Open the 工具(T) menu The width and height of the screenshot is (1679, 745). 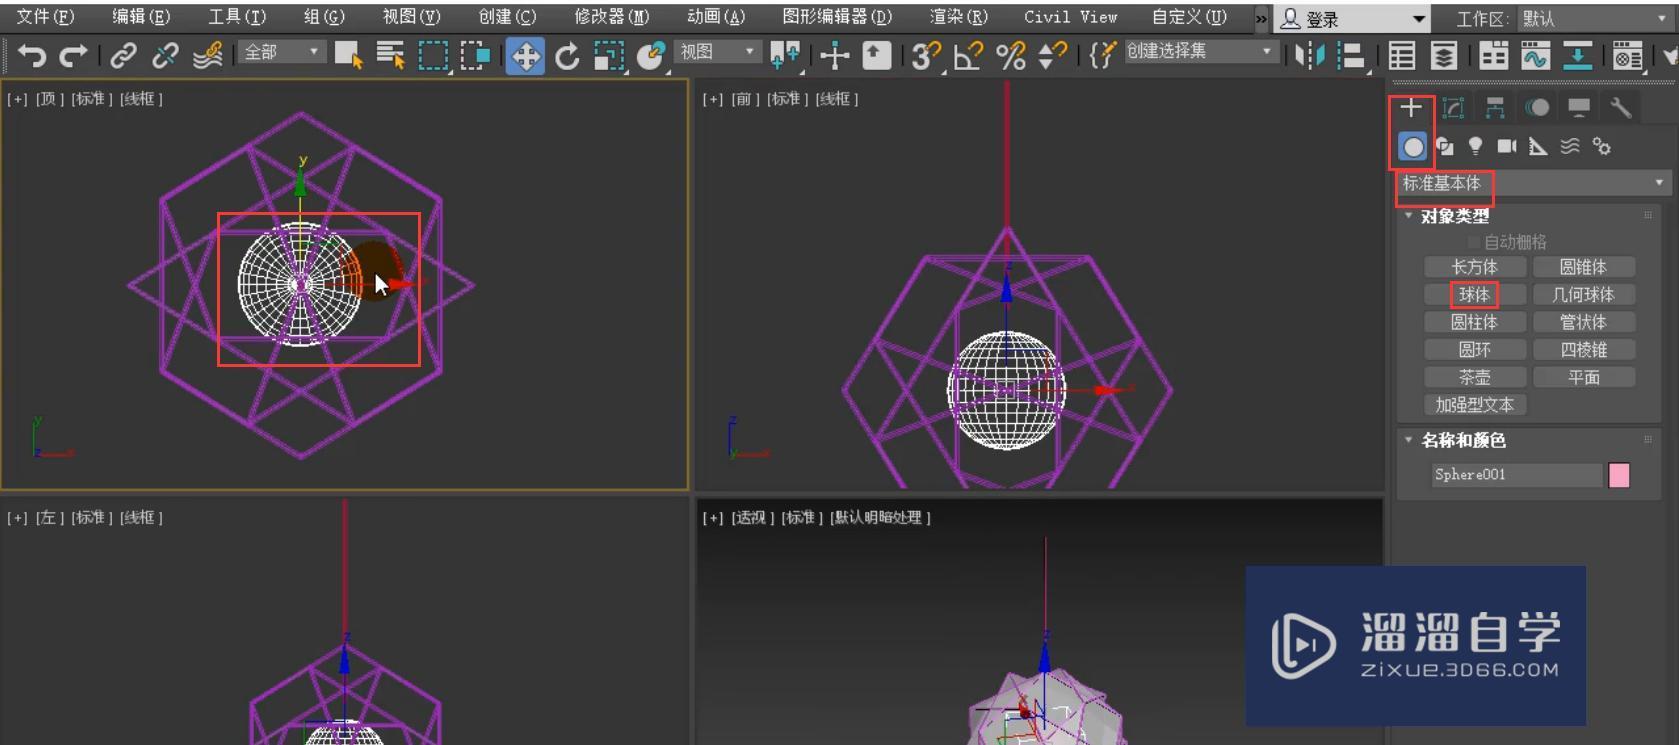(x=237, y=17)
